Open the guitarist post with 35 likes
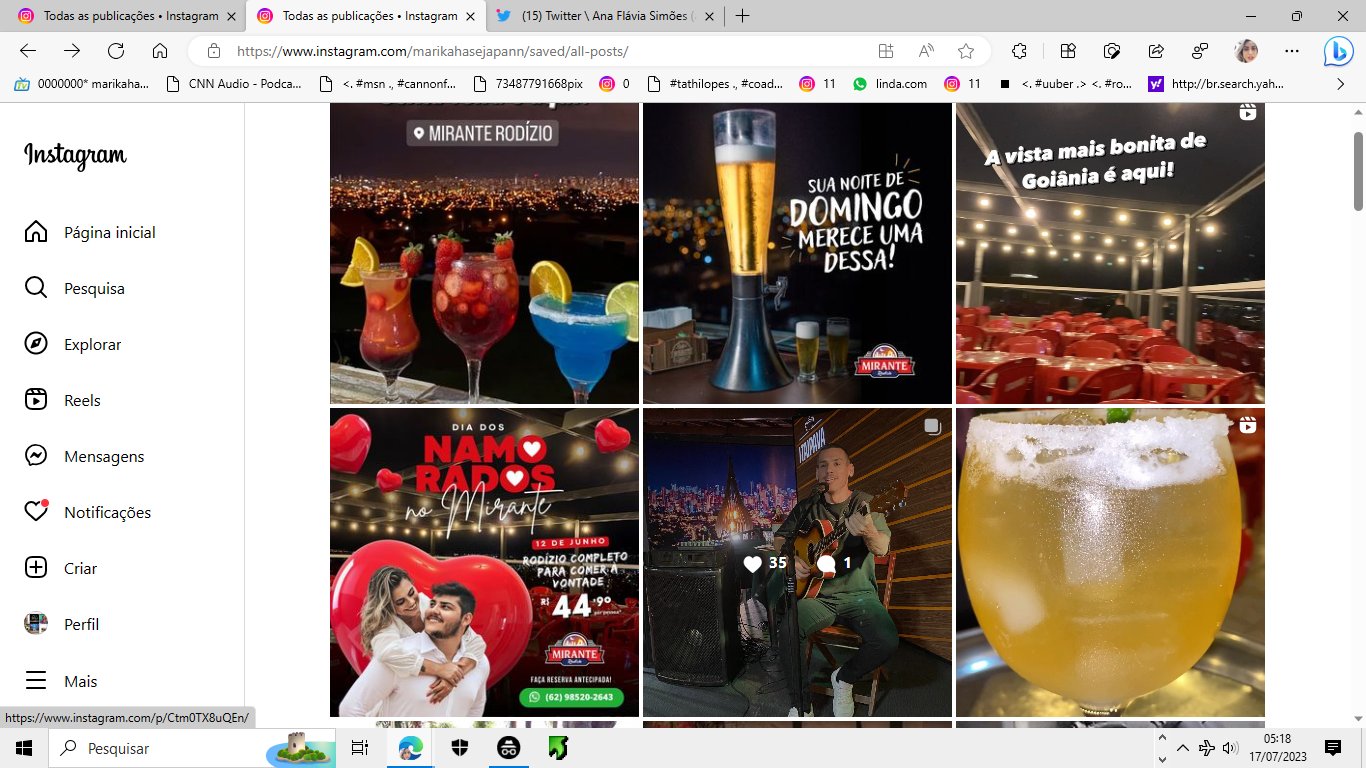Screen dimensions: 1366x768 point(797,562)
